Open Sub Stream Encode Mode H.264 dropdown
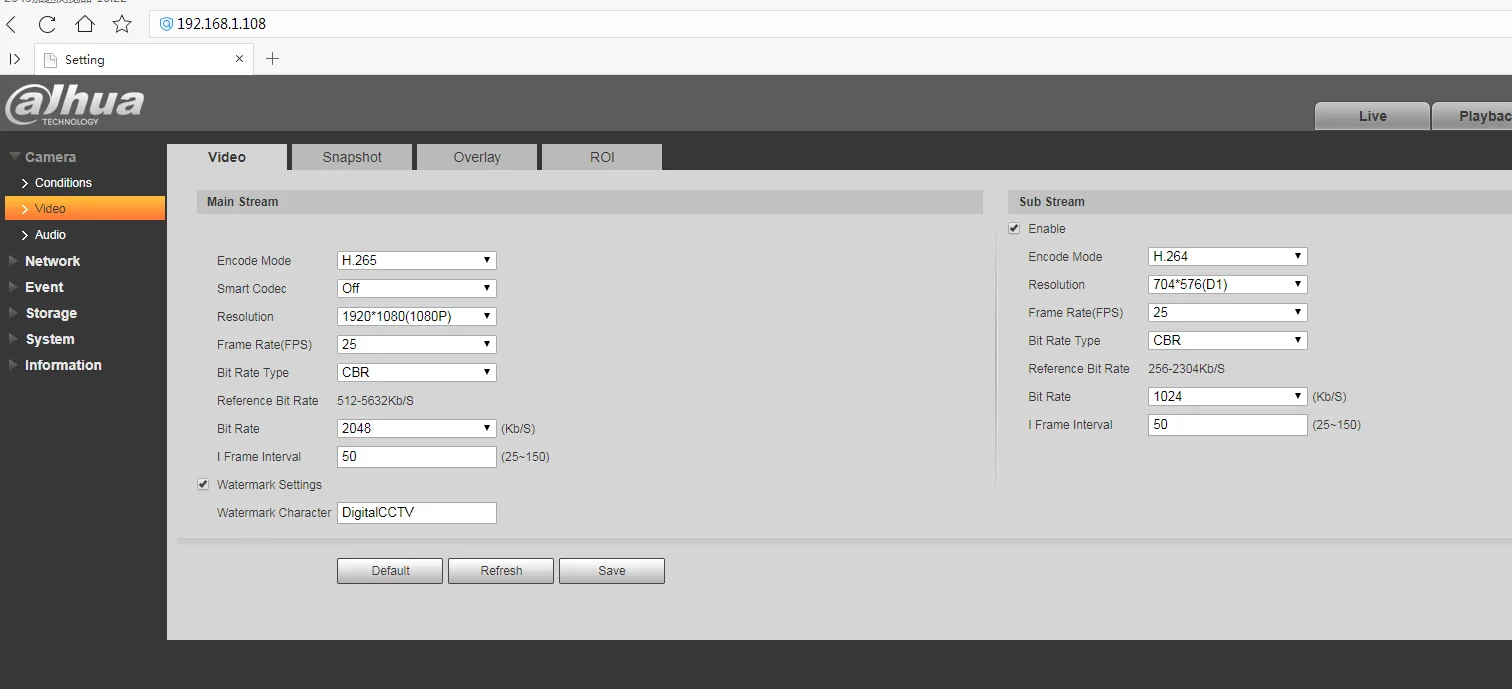The width and height of the screenshot is (1512, 689). coord(1228,256)
